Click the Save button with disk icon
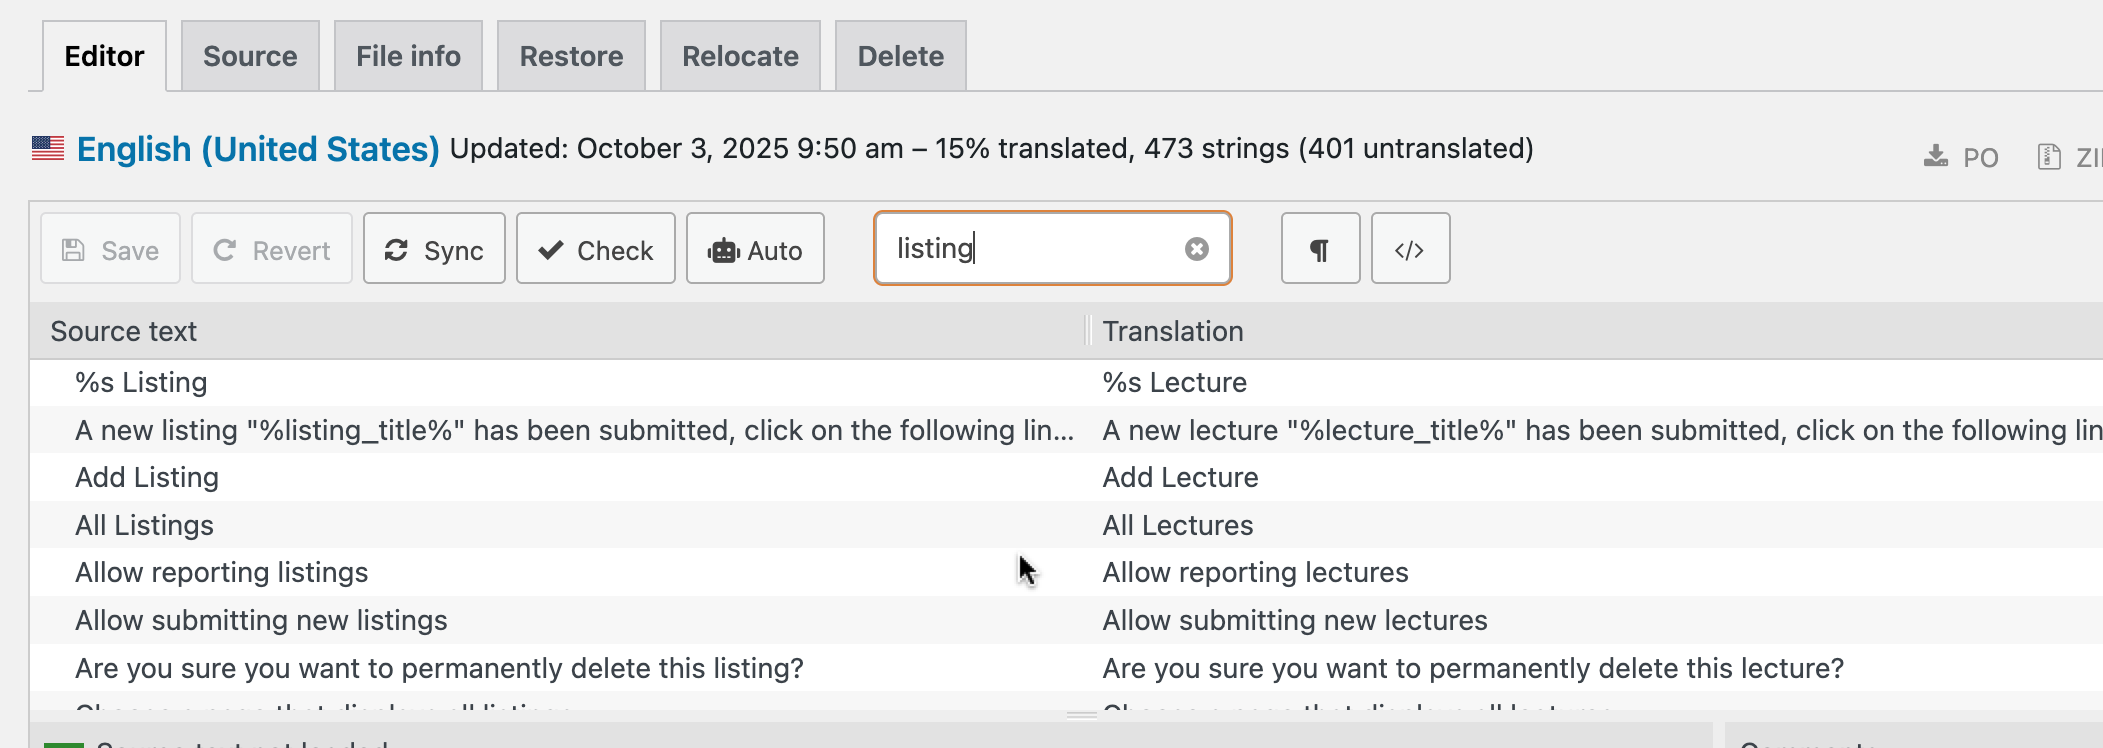This screenshot has height=748, width=2103. pyautogui.click(x=111, y=249)
